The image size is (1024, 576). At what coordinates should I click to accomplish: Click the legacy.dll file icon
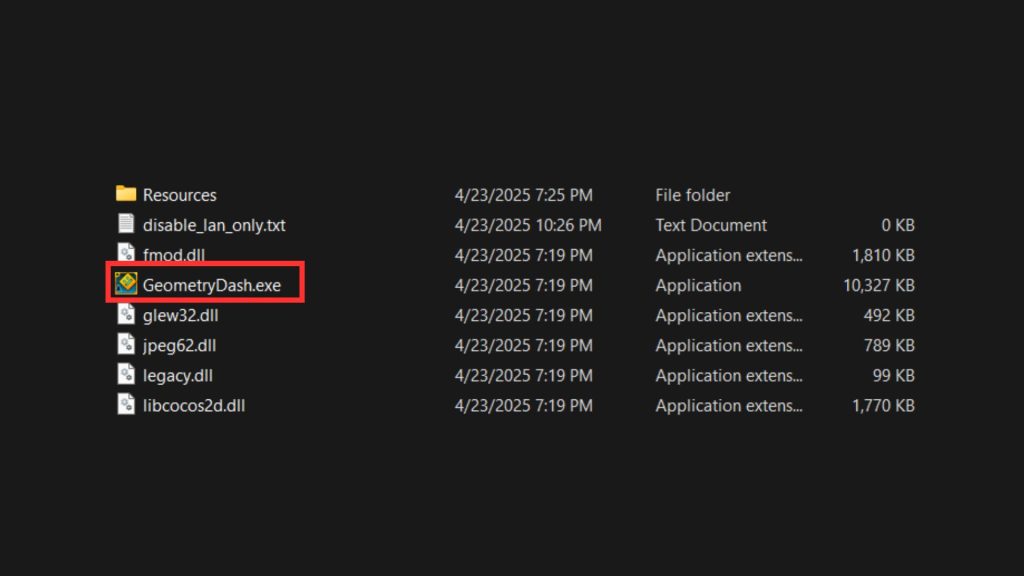click(x=126, y=375)
